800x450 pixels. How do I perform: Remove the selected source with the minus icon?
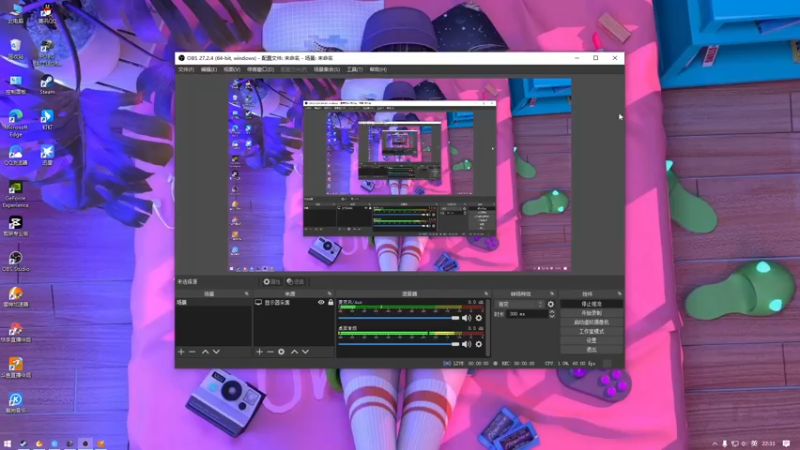270,352
